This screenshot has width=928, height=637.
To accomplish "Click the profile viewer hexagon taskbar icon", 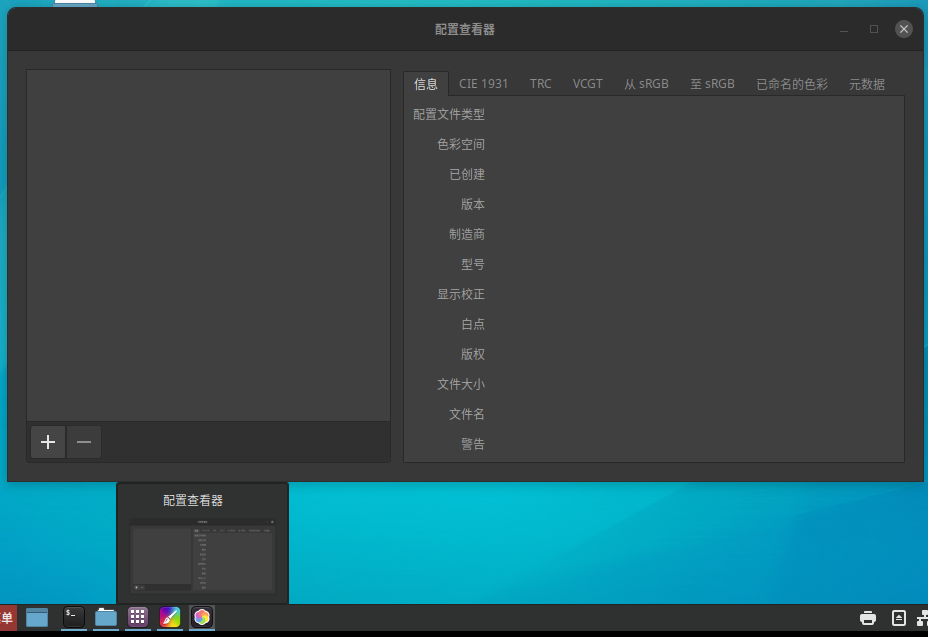I will click(202, 617).
